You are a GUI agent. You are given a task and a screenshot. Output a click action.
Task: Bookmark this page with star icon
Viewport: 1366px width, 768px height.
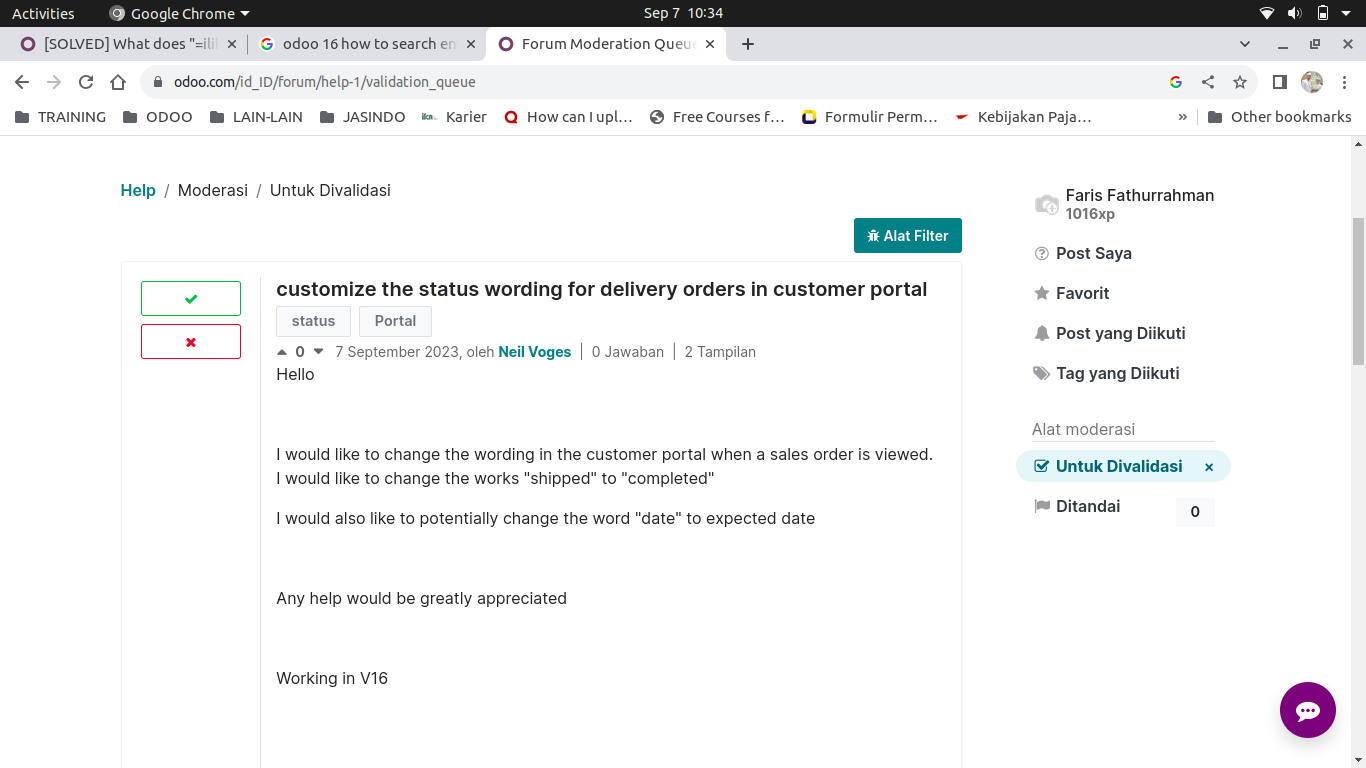click(1240, 82)
